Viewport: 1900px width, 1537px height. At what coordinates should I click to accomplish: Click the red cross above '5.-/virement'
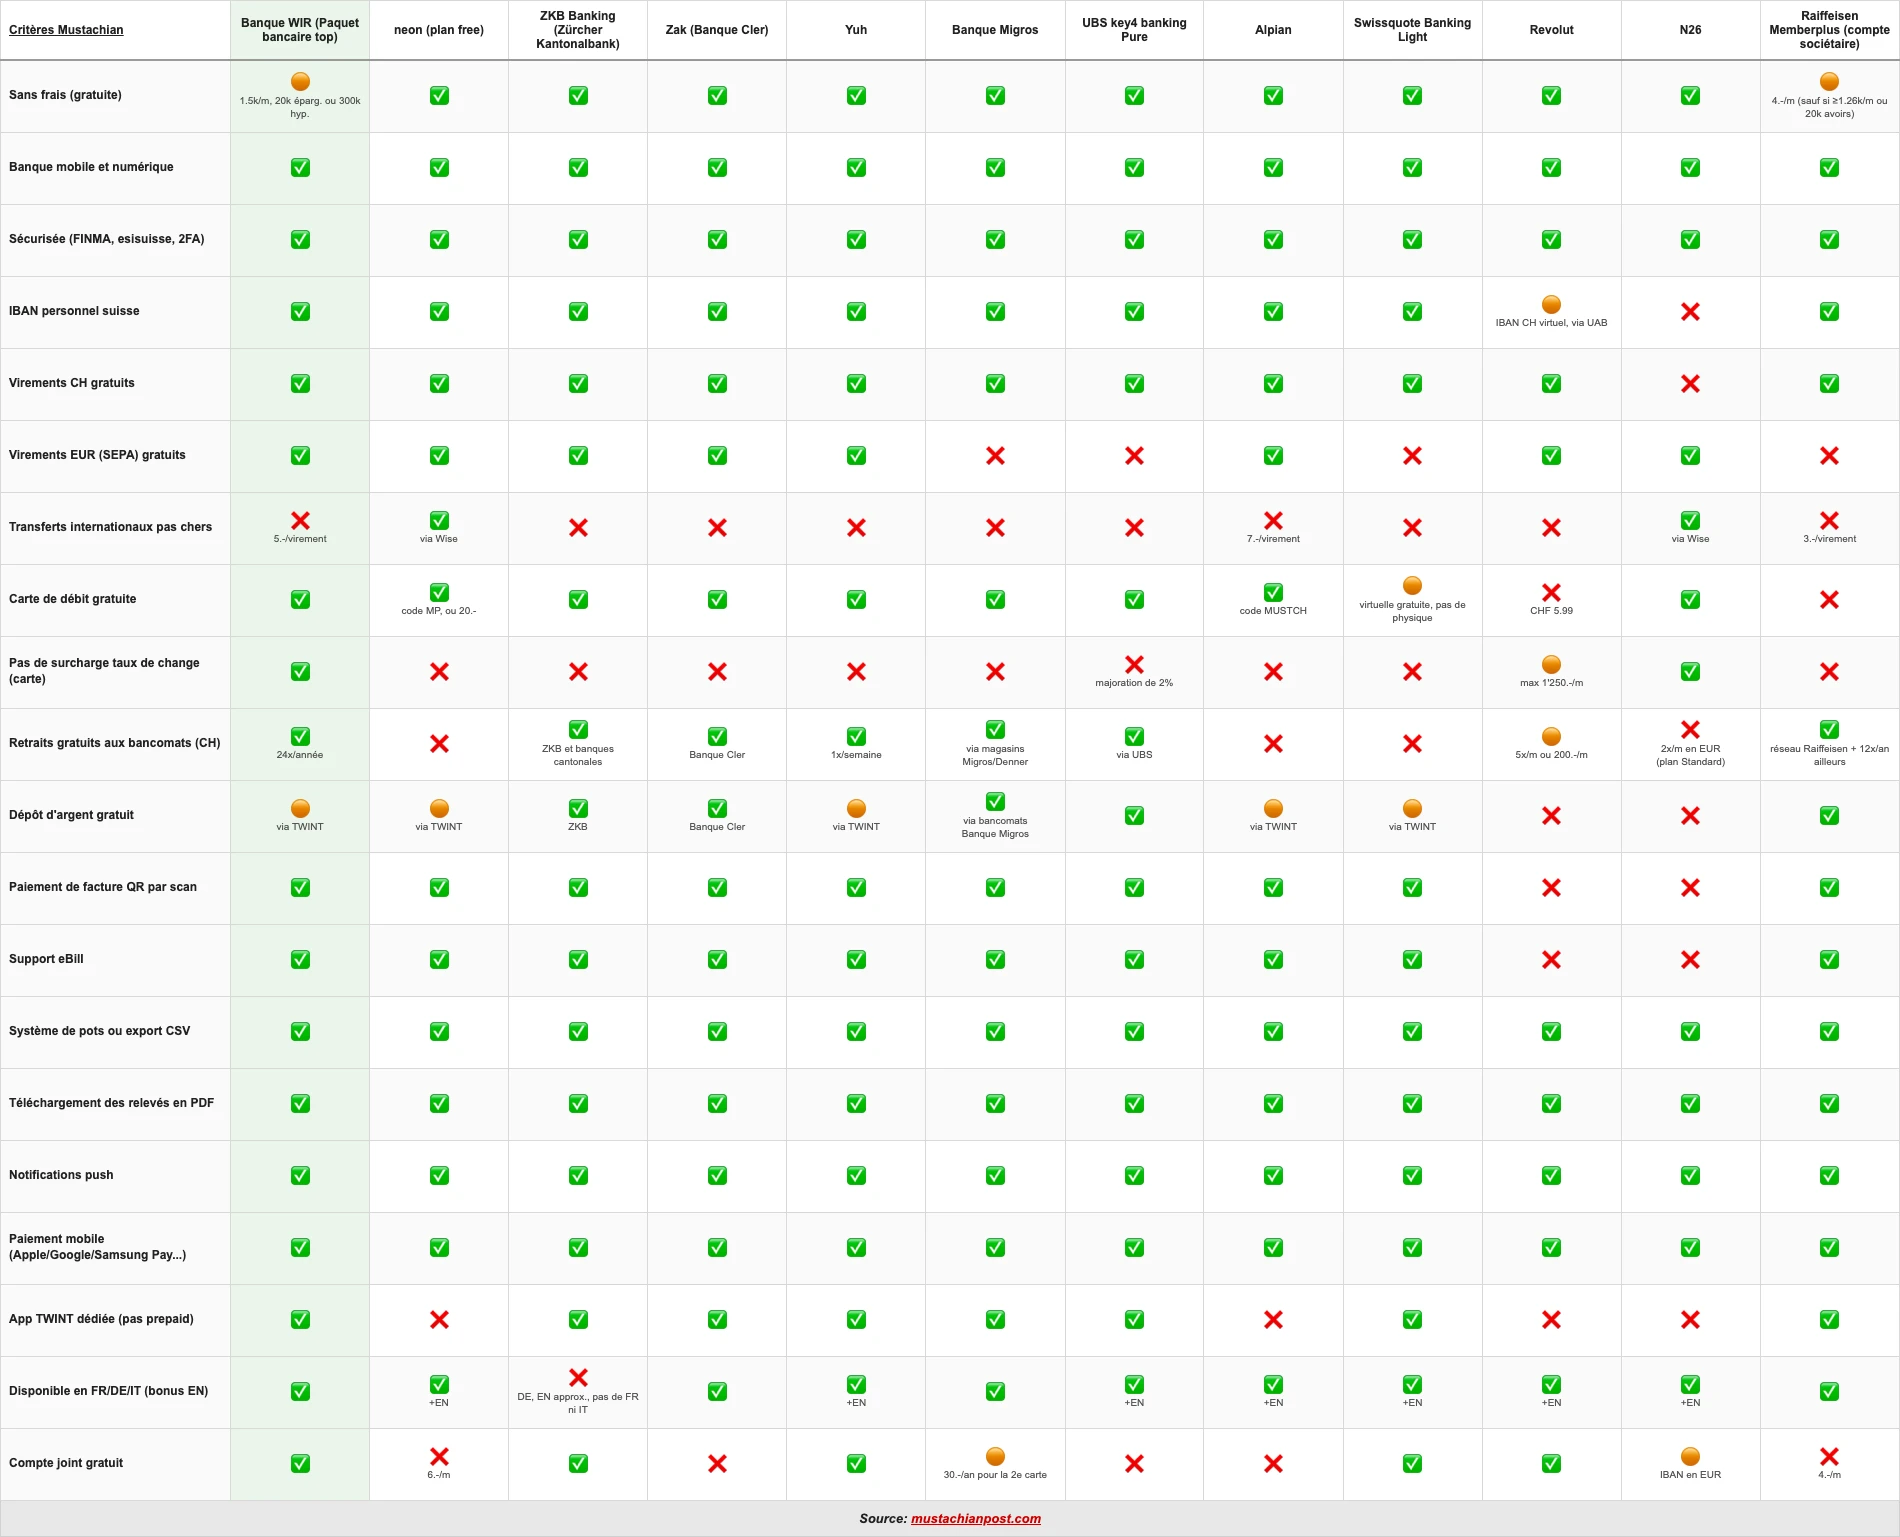point(300,521)
